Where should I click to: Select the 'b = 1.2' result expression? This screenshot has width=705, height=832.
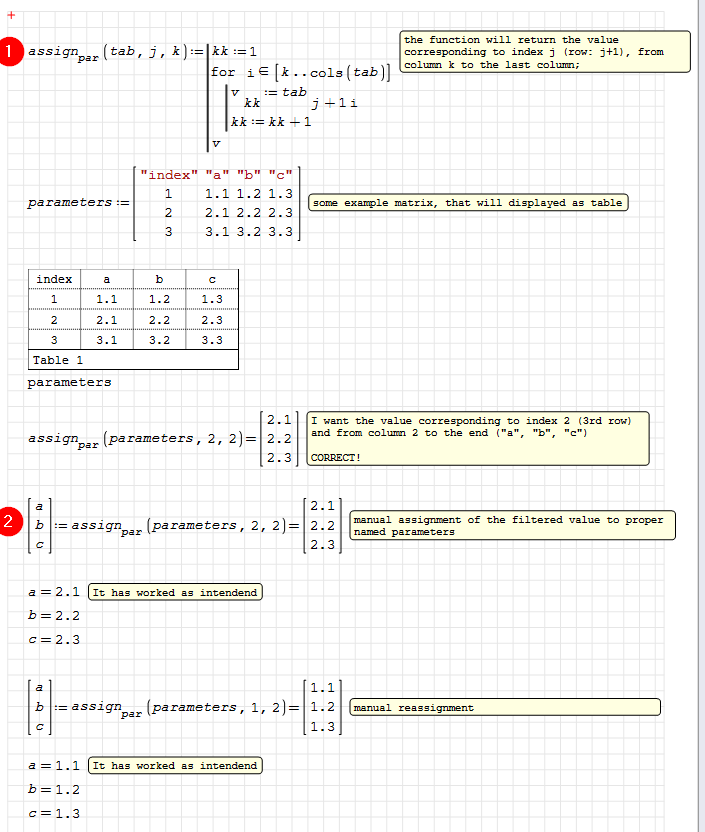[54, 789]
